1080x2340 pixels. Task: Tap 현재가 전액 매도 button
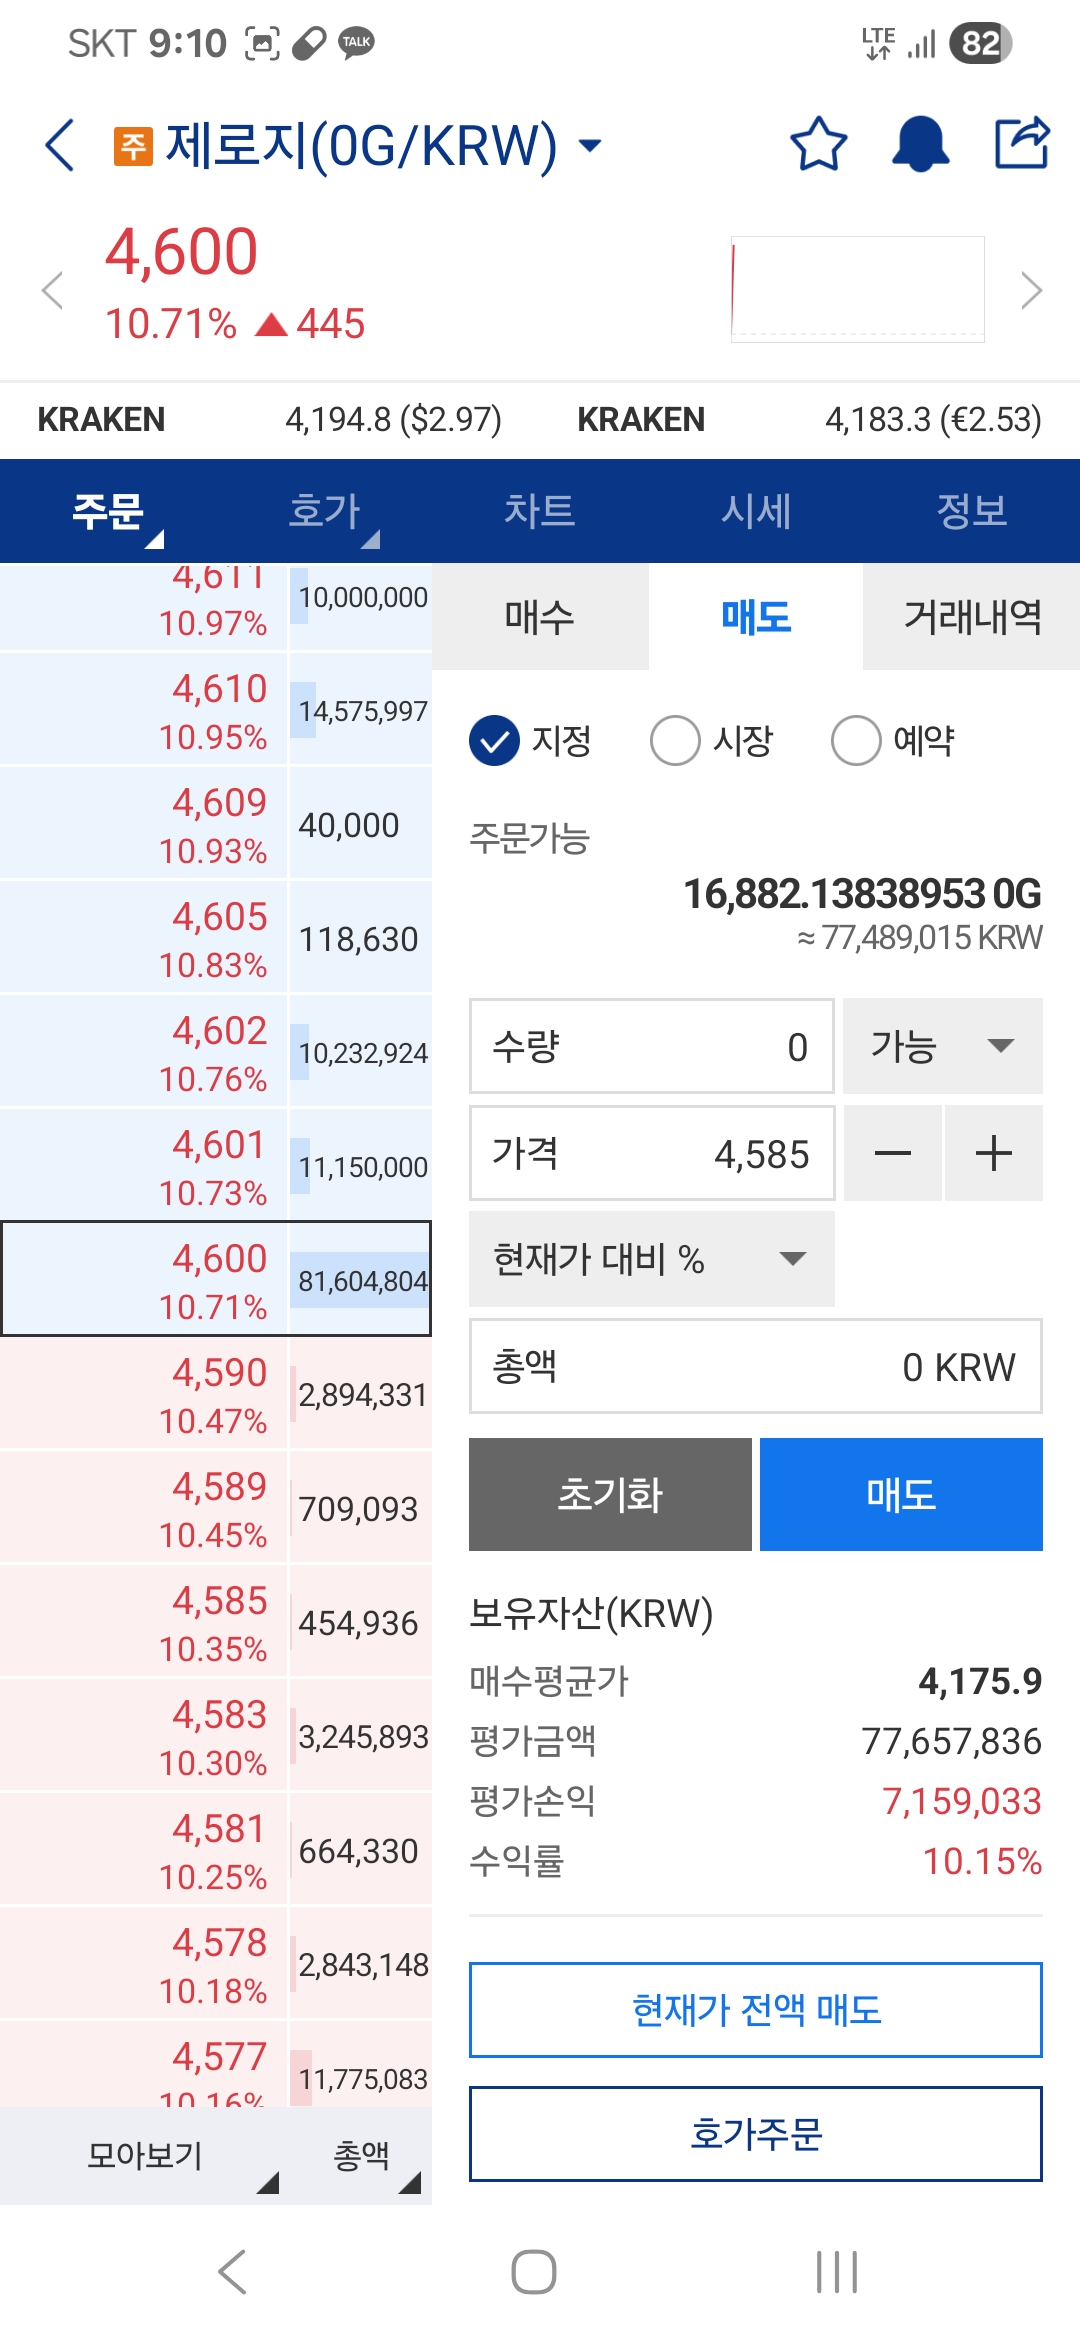tap(756, 2010)
